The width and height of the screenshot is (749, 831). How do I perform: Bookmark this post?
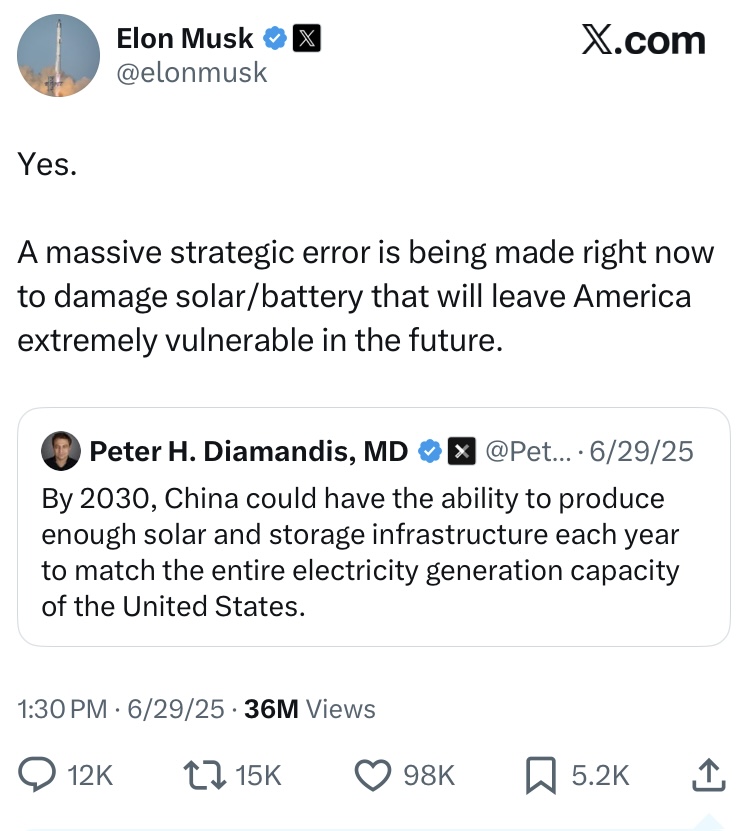[542, 774]
